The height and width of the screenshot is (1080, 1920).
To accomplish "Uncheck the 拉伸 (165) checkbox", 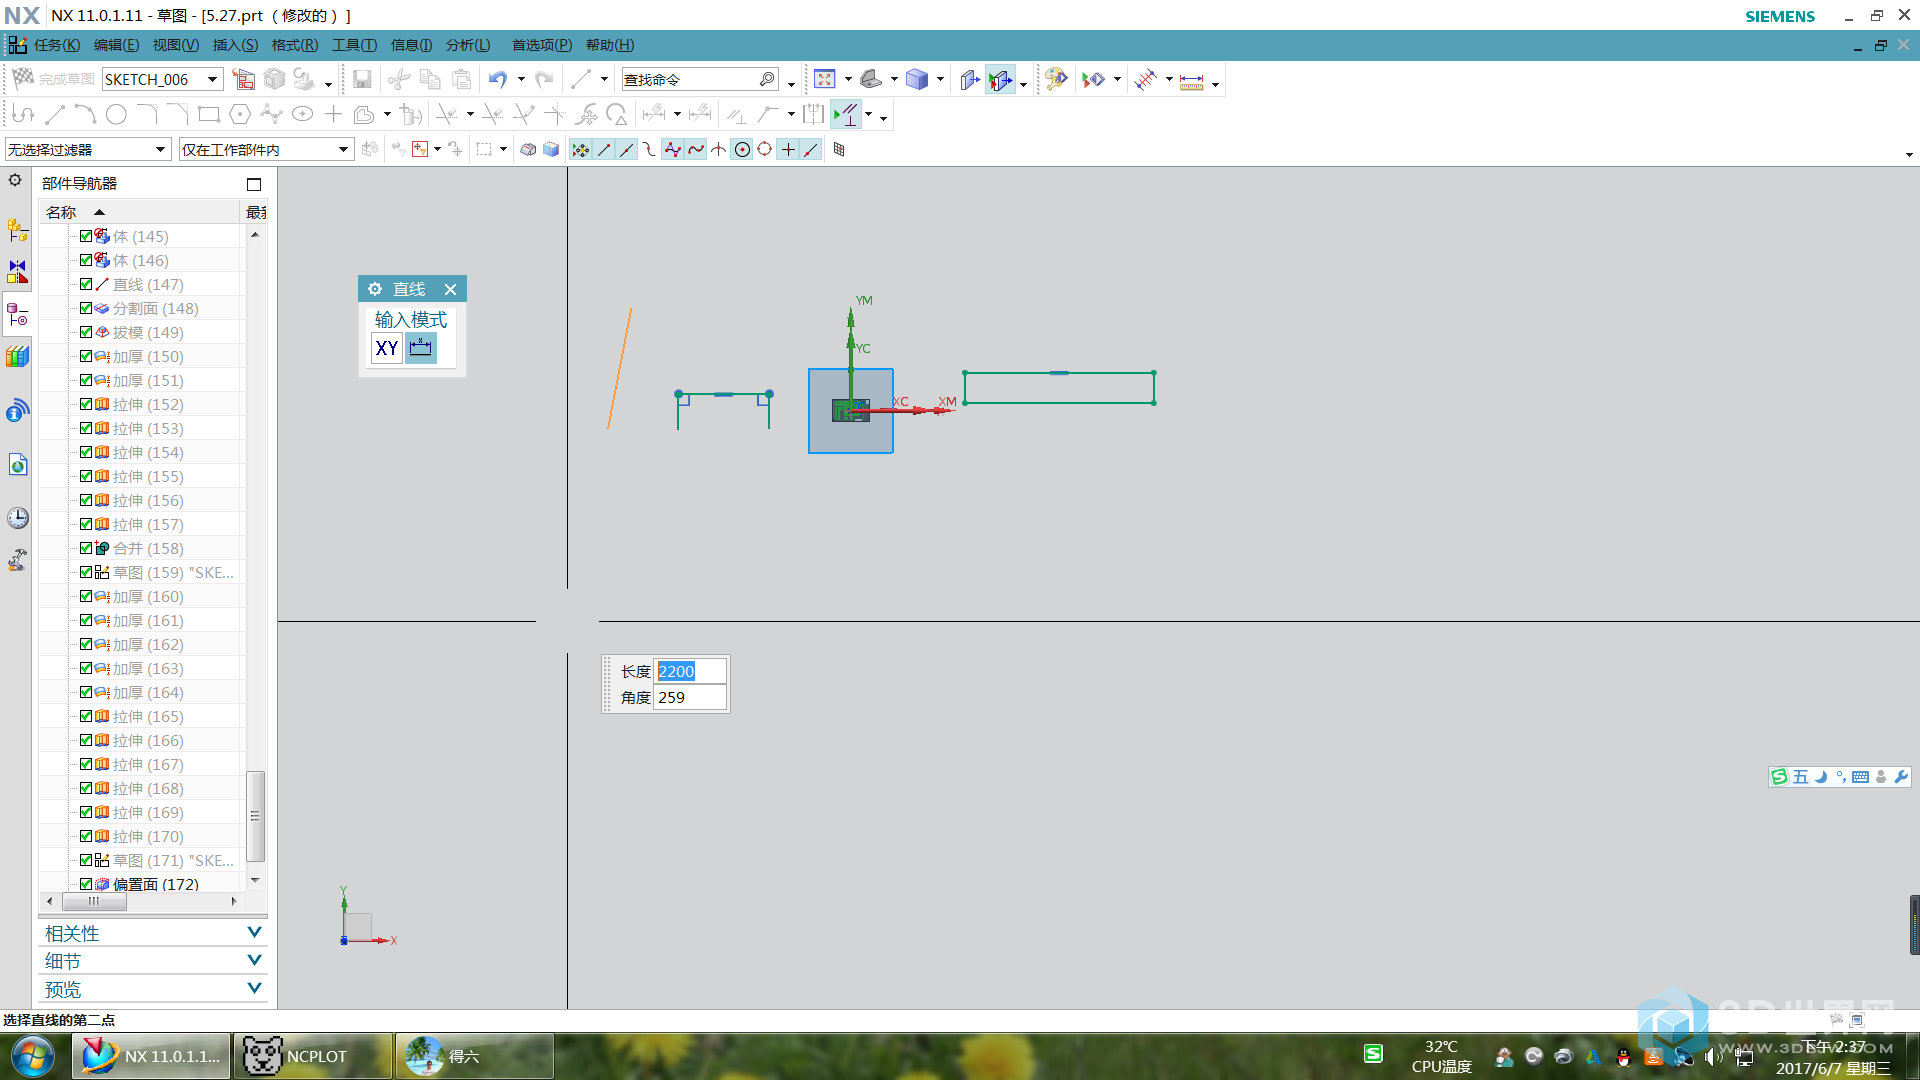I will (86, 716).
